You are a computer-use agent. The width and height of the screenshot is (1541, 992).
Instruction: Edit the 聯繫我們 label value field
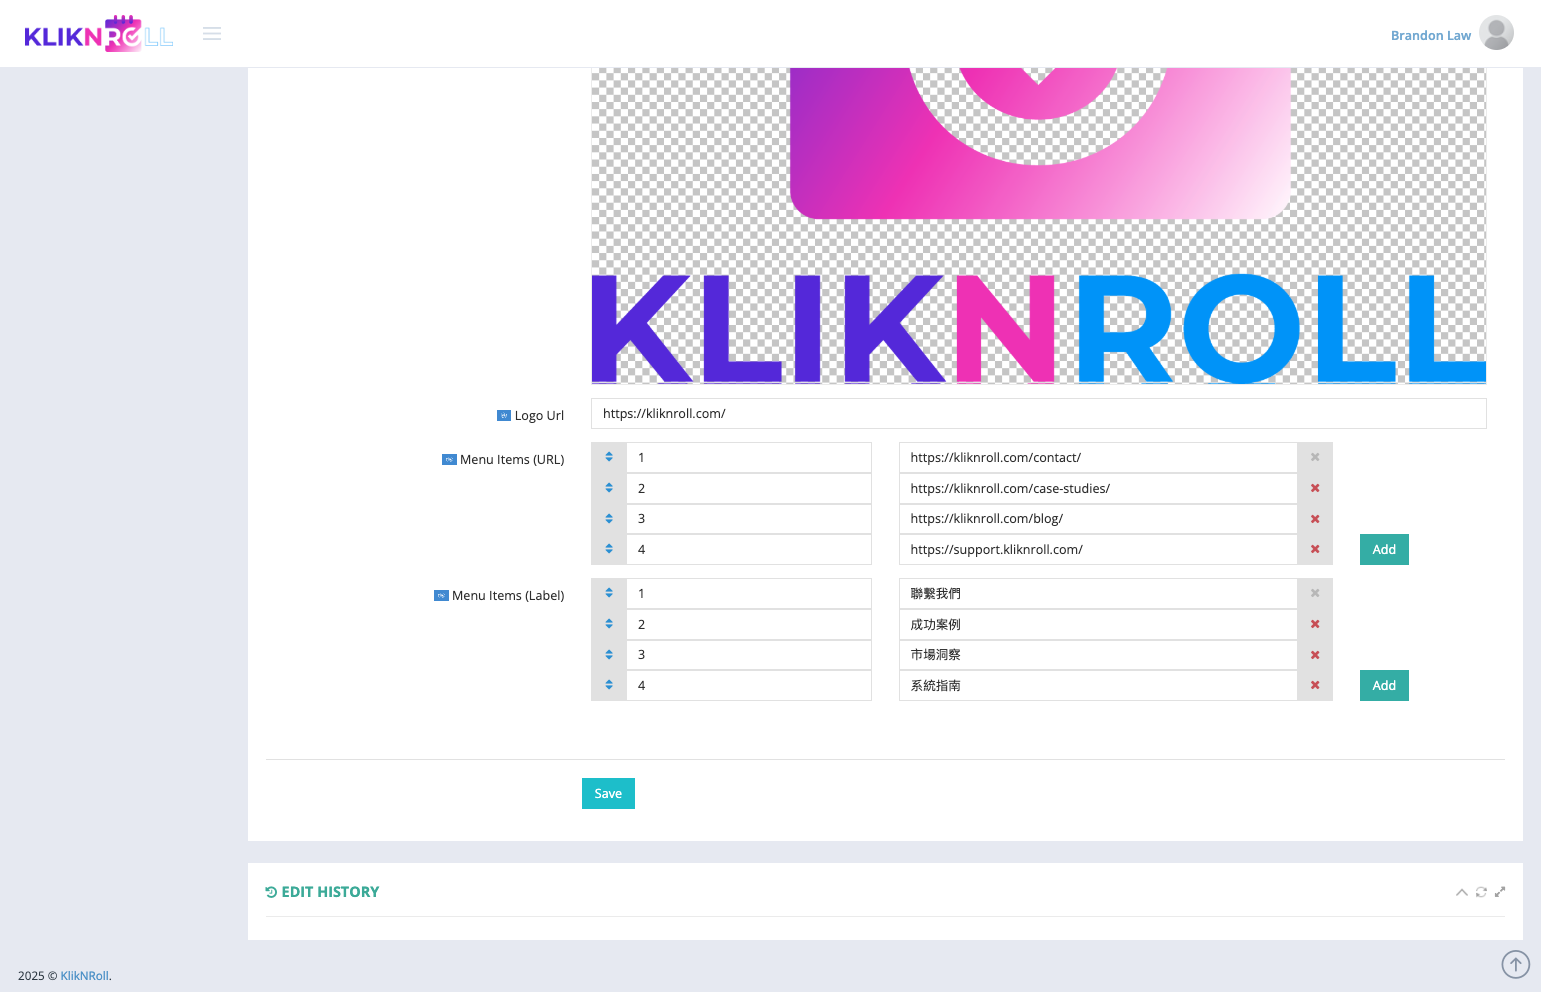click(x=1098, y=593)
